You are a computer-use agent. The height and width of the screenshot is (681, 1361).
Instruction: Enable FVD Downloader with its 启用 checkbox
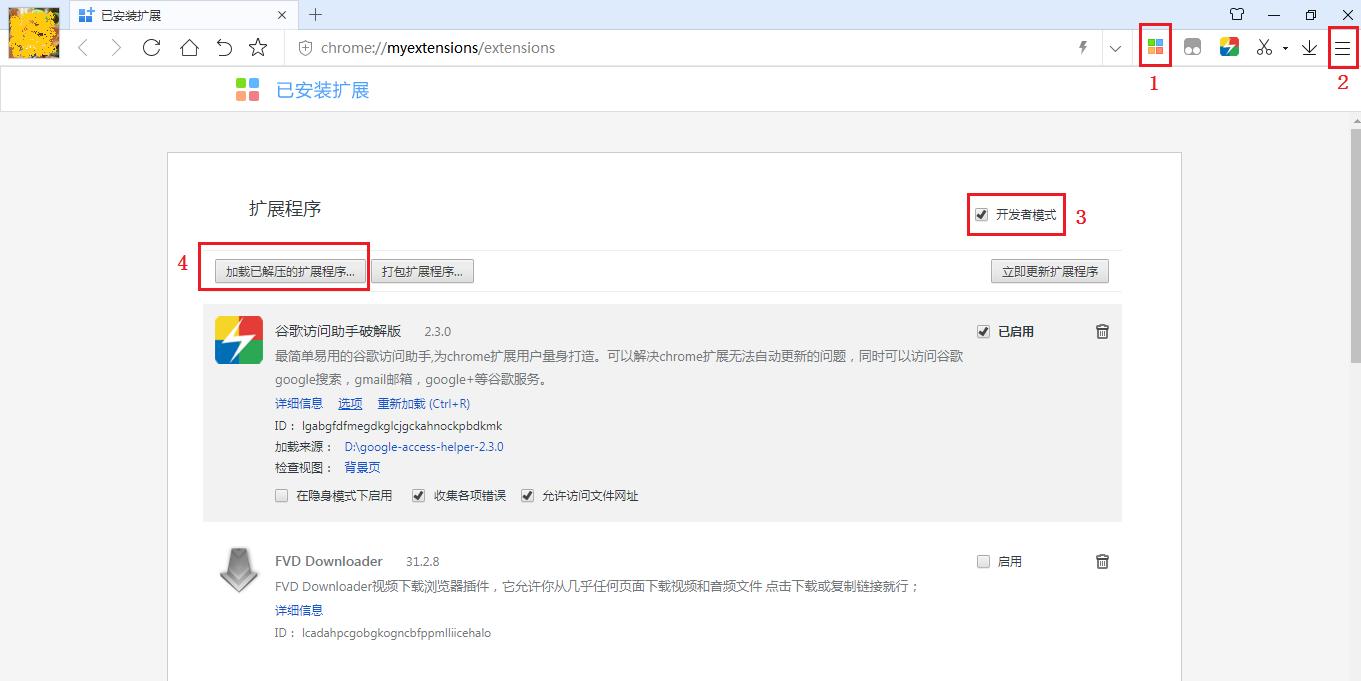(983, 561)
